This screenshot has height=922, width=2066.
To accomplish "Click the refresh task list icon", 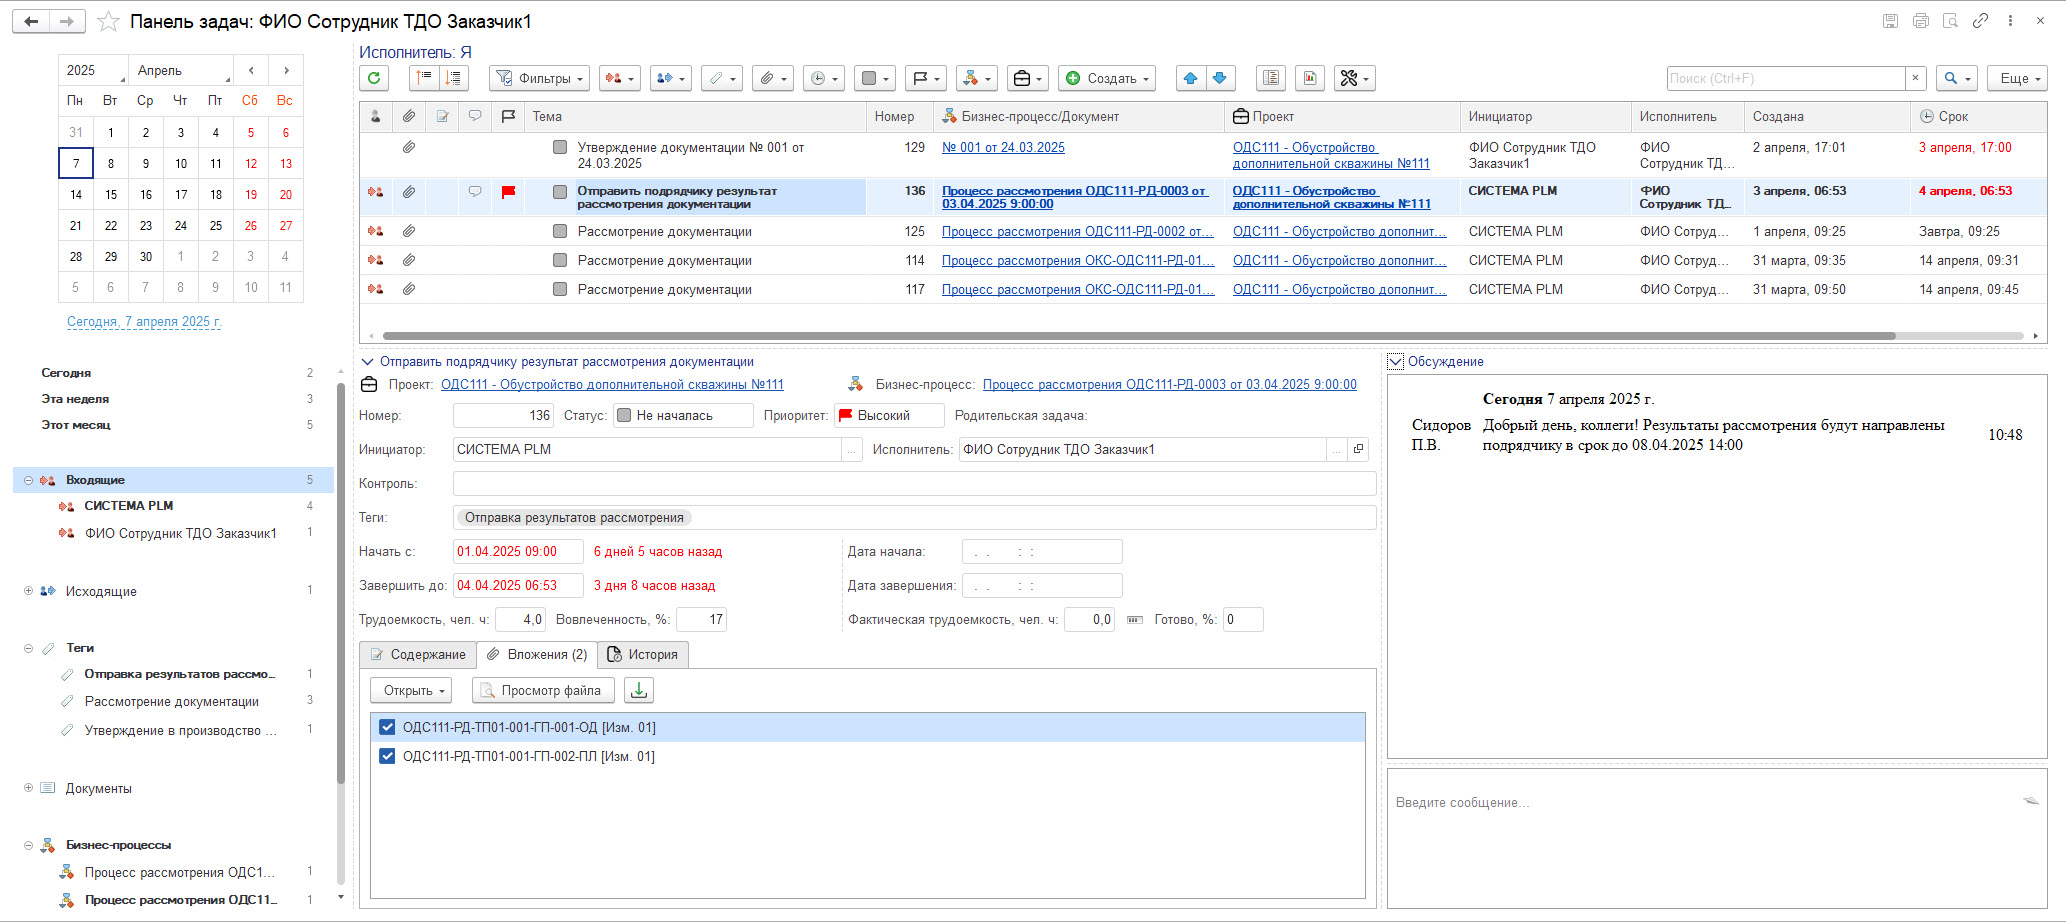I will [374, 78].
